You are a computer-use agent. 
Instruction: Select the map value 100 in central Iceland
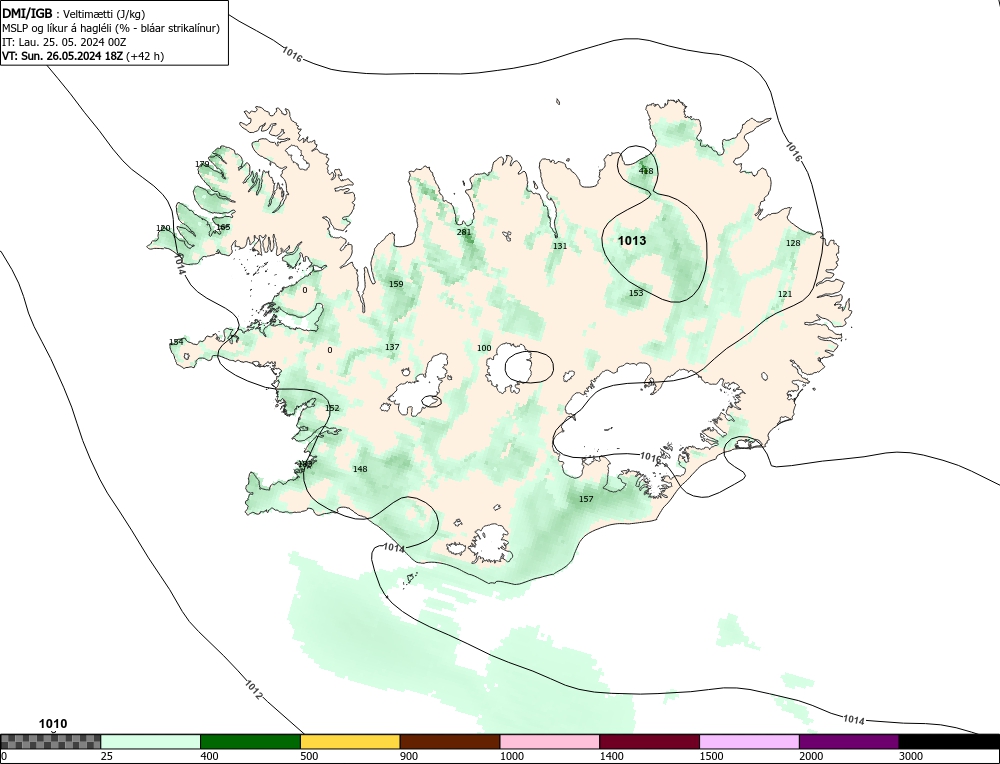(484, 348)
